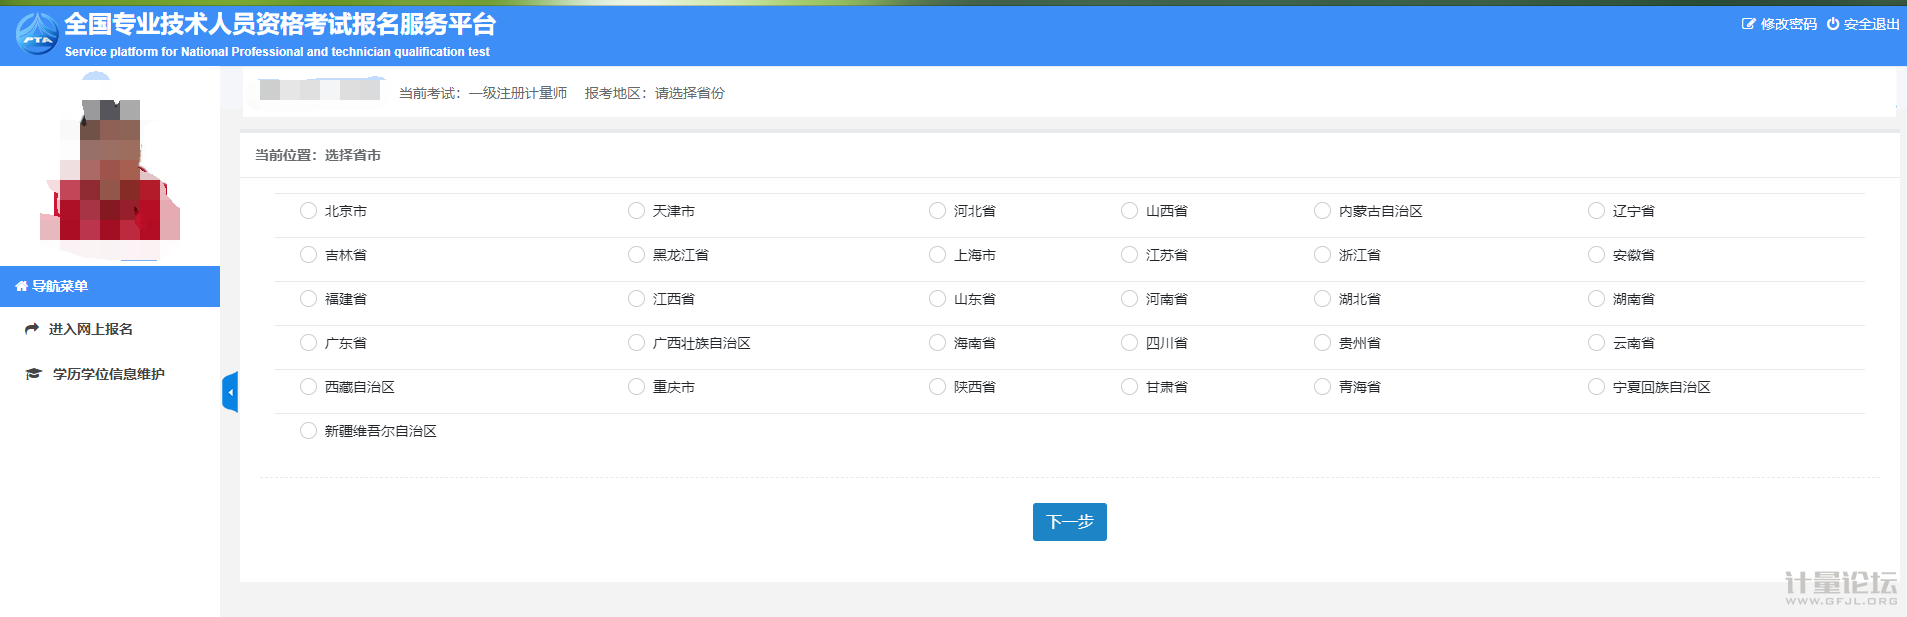Screen dimensions: 1907x617
Task: Select the 宁夏回族自治区 radio button
Action: (1596, 387)
